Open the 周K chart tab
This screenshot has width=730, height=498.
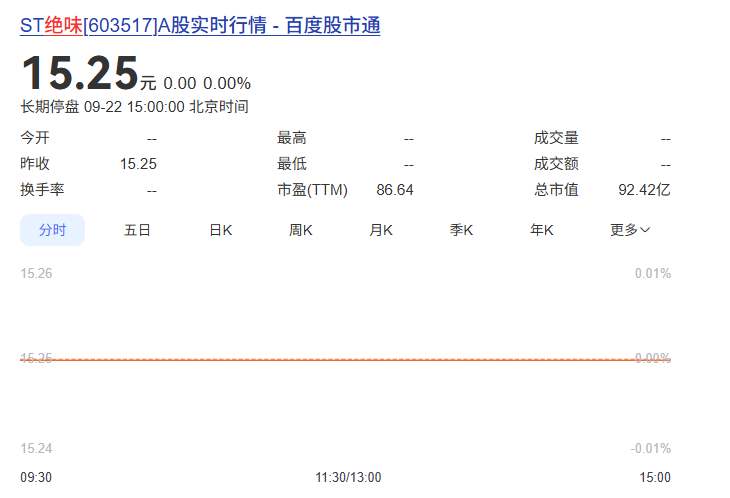click(301, 230)
